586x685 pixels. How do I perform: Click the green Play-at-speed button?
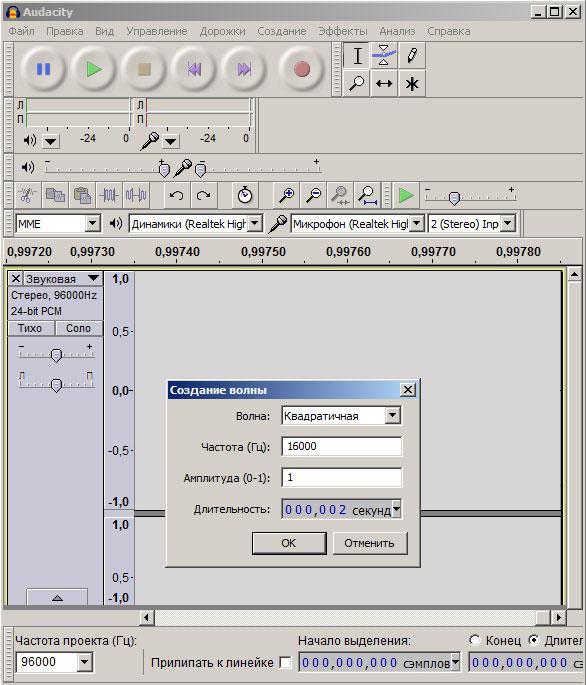pos(406,195)
